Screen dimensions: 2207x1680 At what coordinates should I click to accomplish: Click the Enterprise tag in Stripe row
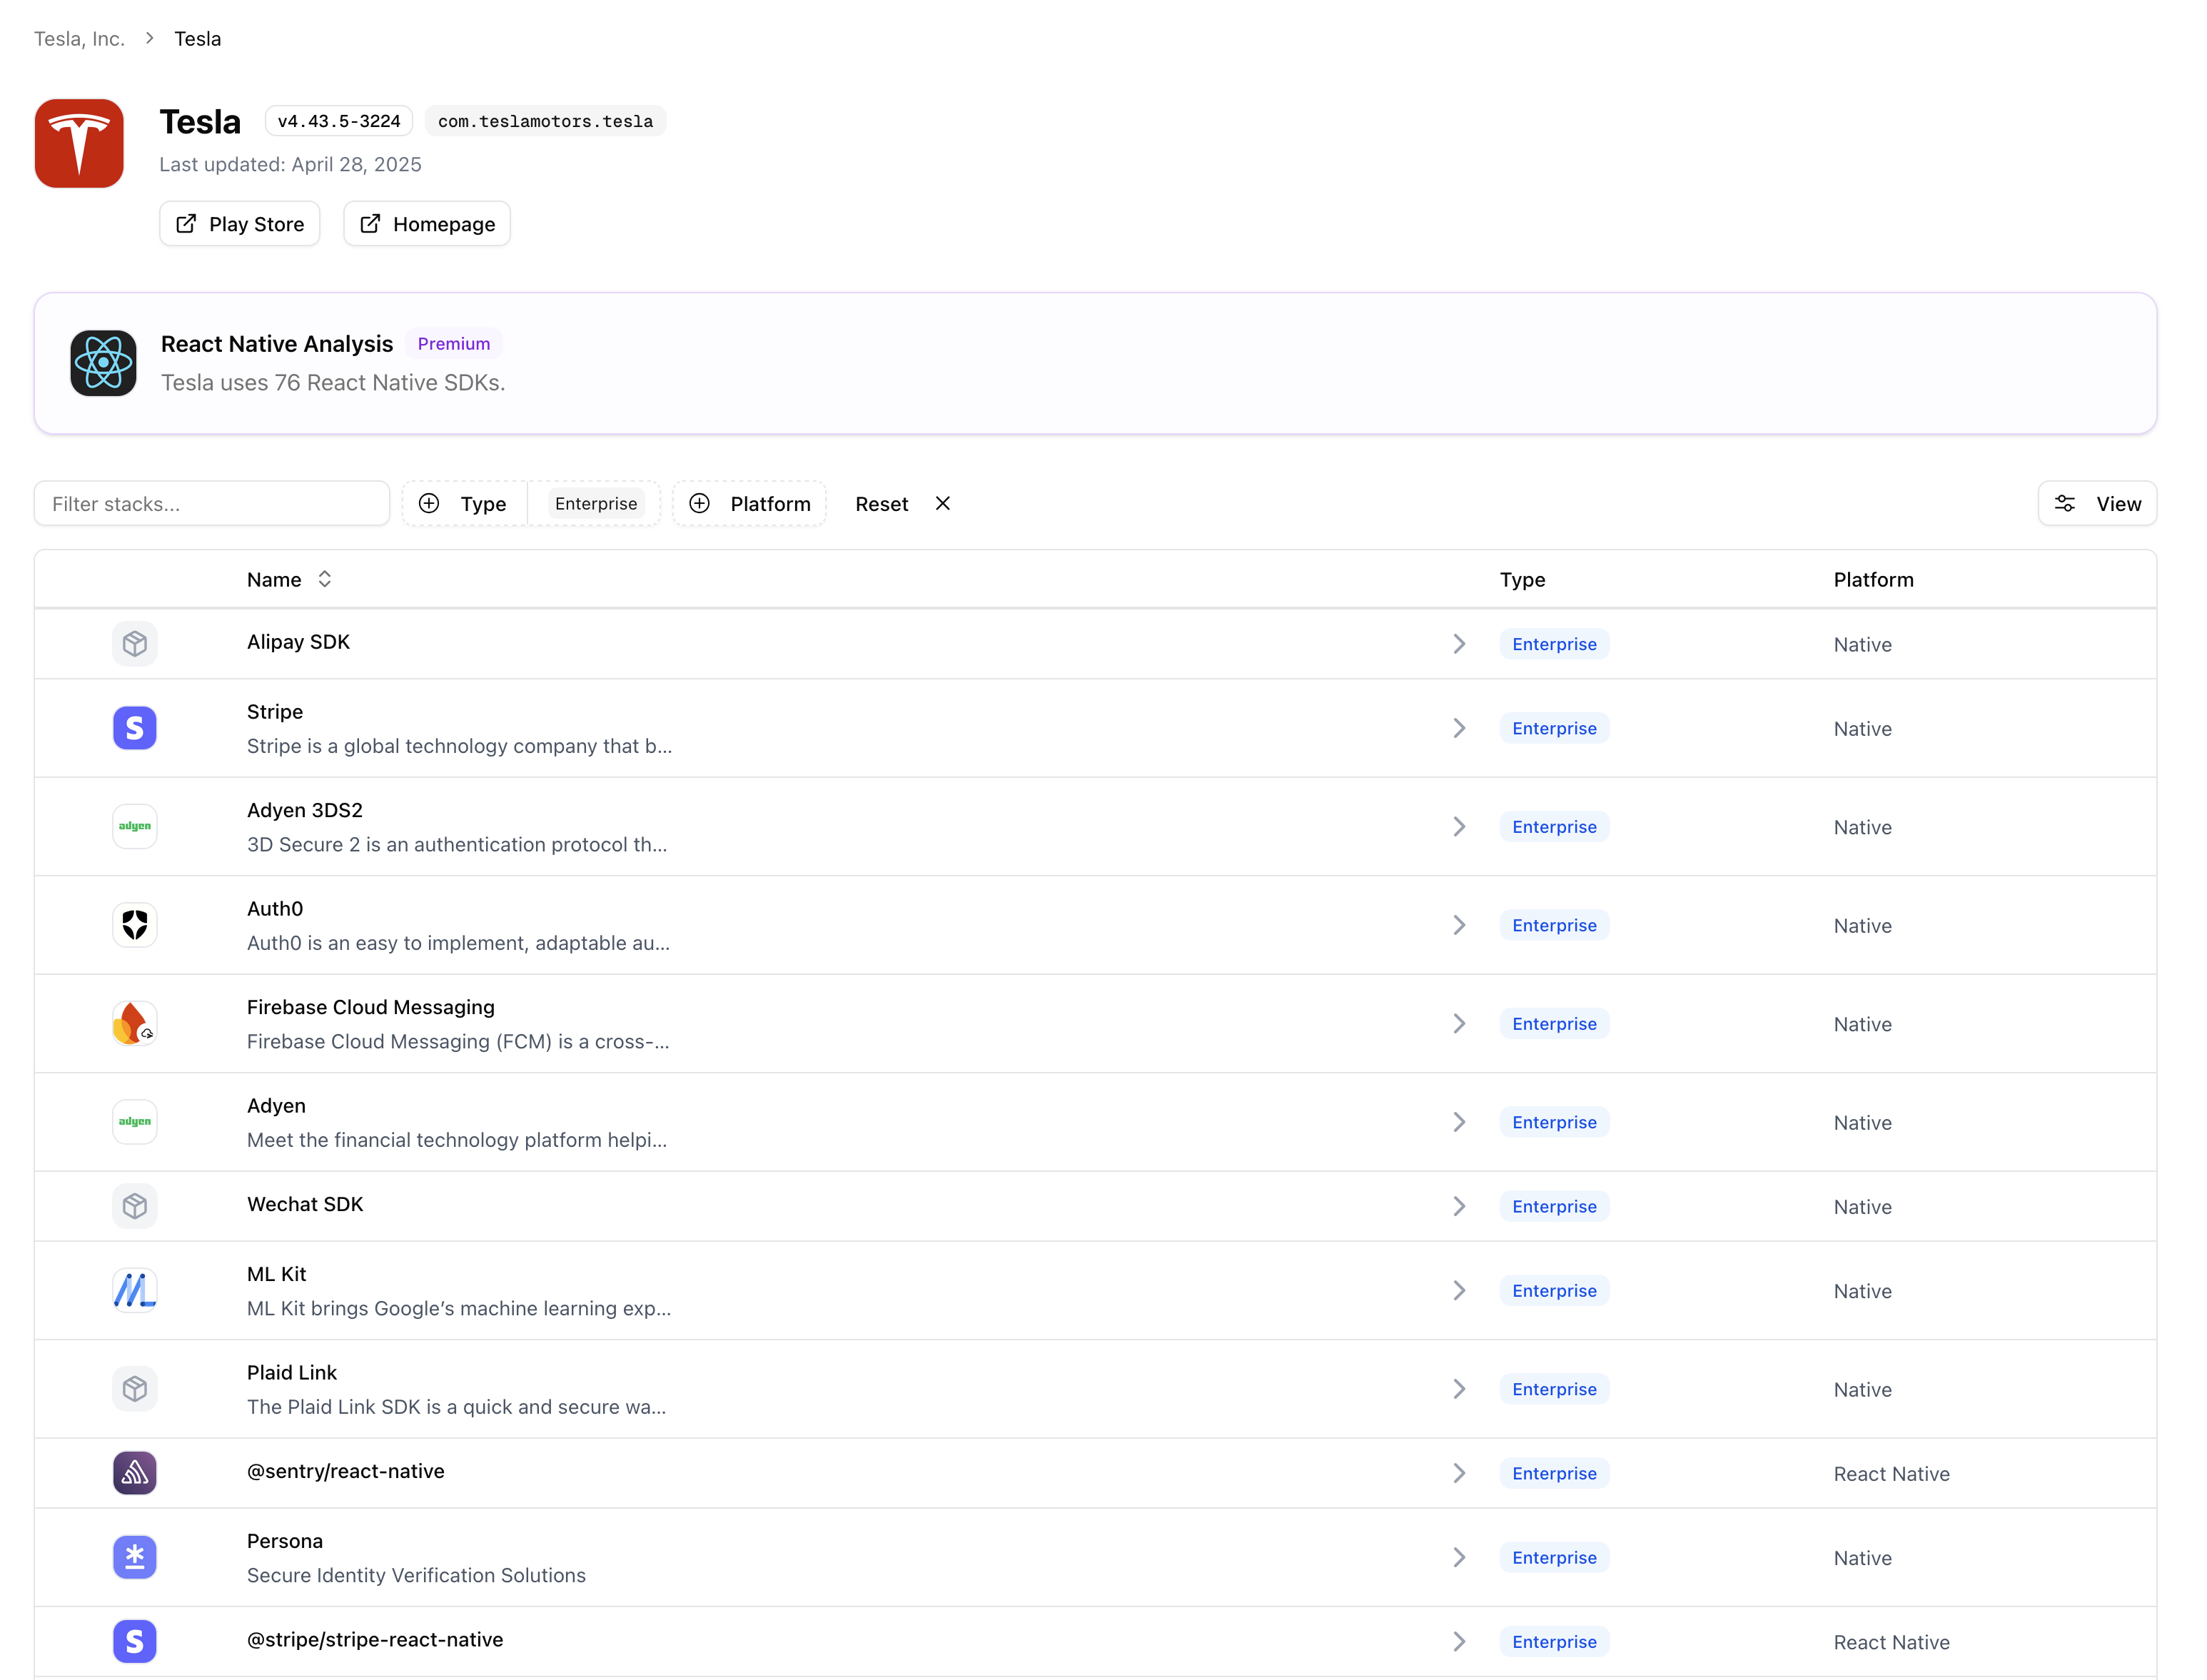tap(1555, 728)
